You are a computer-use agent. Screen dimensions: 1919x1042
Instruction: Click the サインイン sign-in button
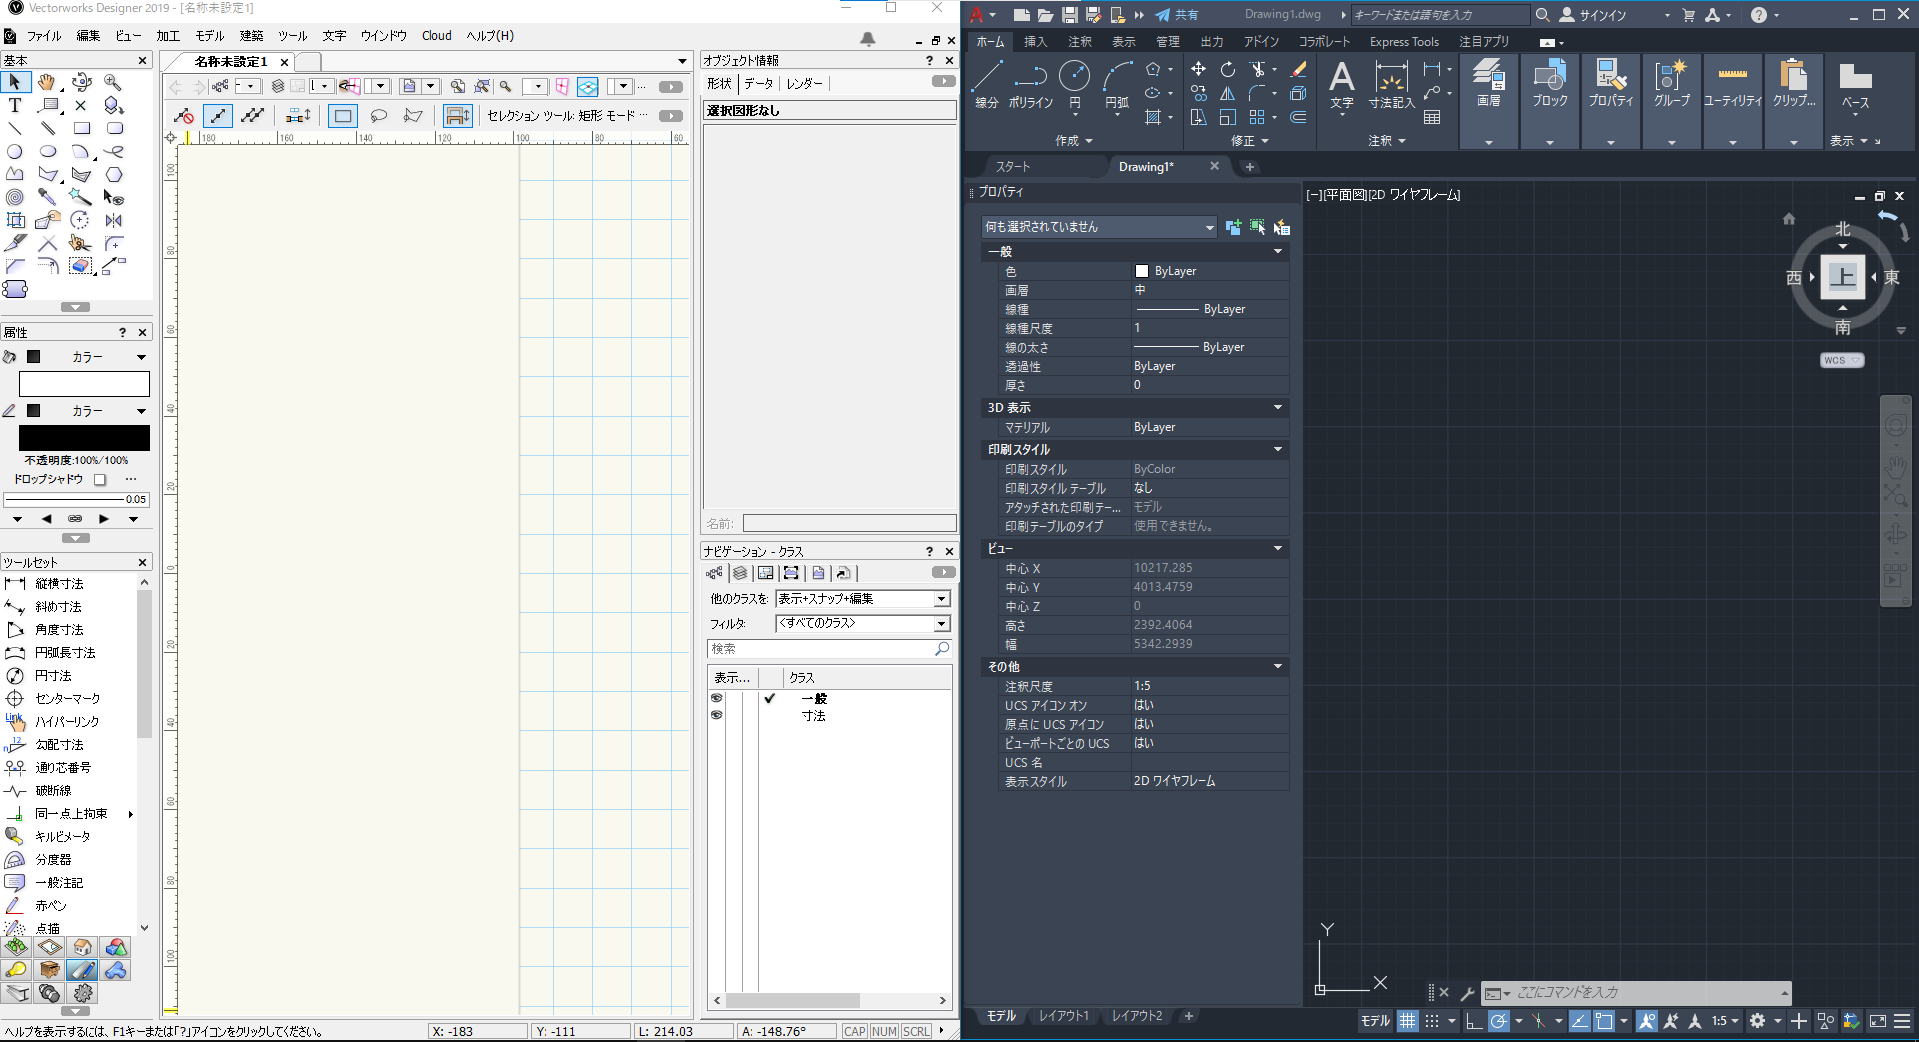1593,15
